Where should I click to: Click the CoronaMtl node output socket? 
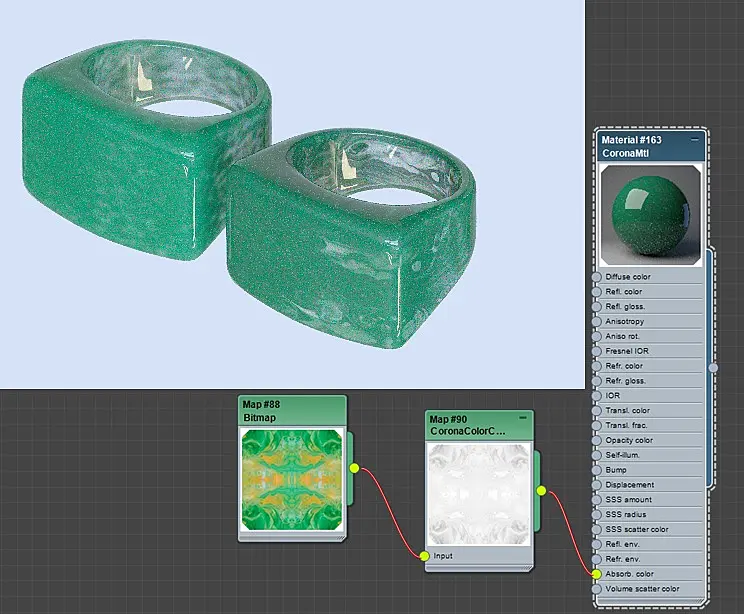[713, 367]
